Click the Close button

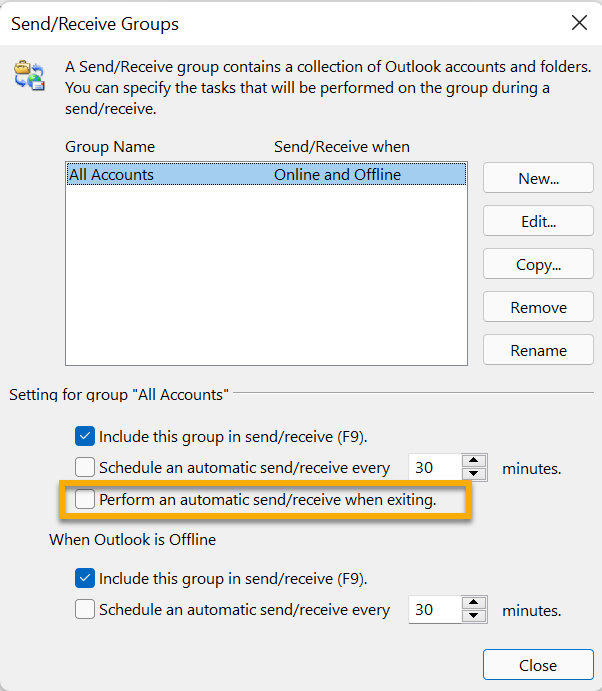pyautogui.click(x=538, y=665)
